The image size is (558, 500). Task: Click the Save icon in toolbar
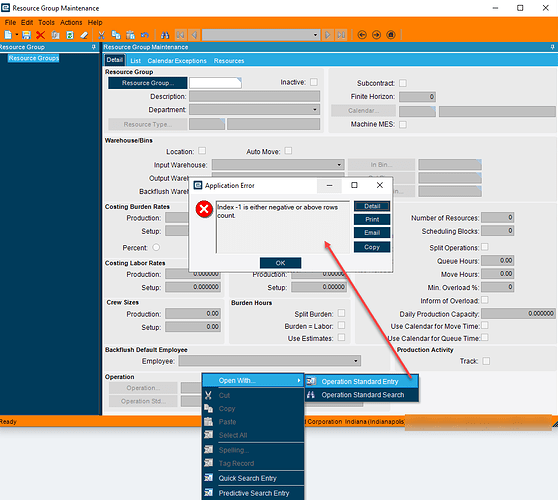point(26,35)
